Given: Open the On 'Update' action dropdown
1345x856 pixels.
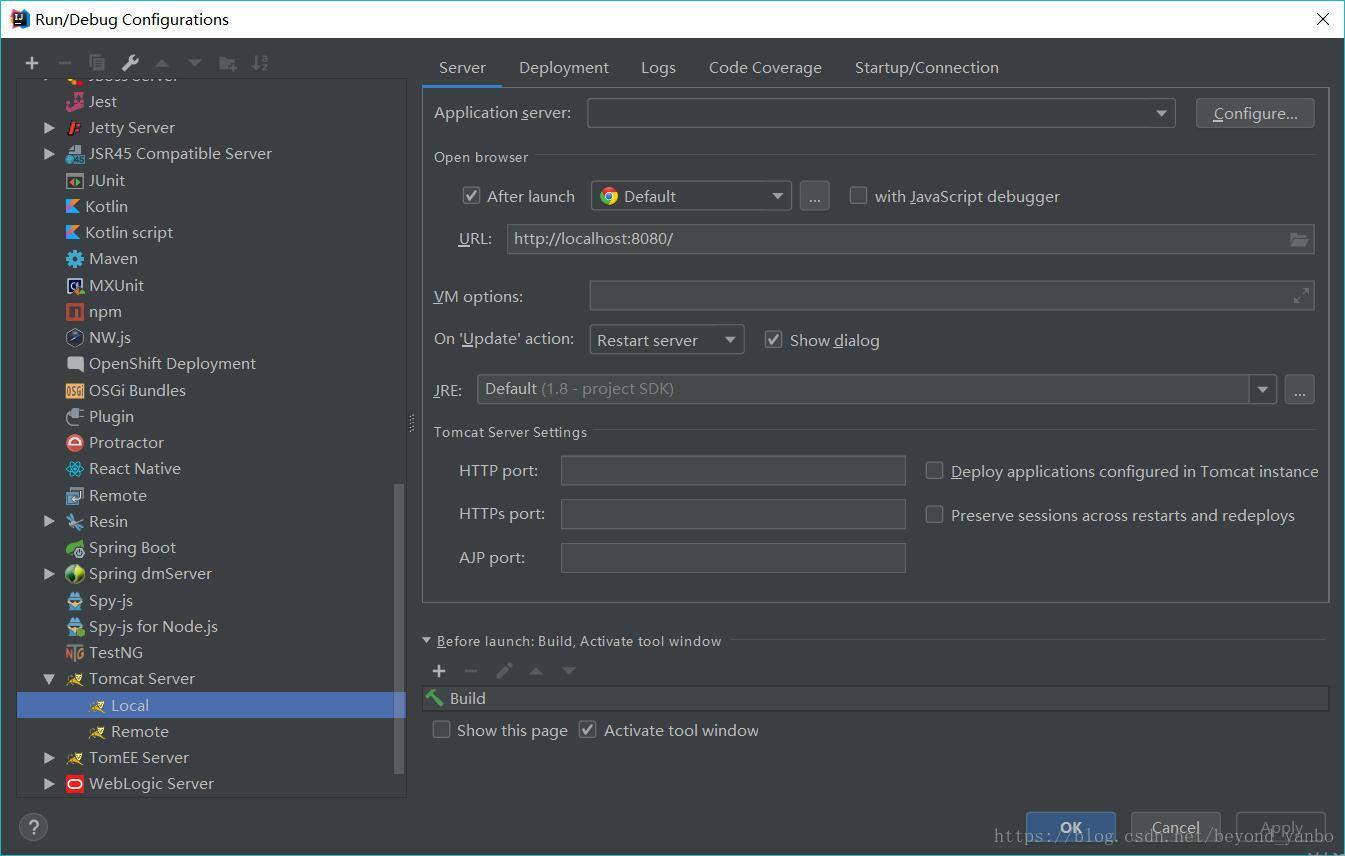Looking at the screenshot, I should coord(667,340).
